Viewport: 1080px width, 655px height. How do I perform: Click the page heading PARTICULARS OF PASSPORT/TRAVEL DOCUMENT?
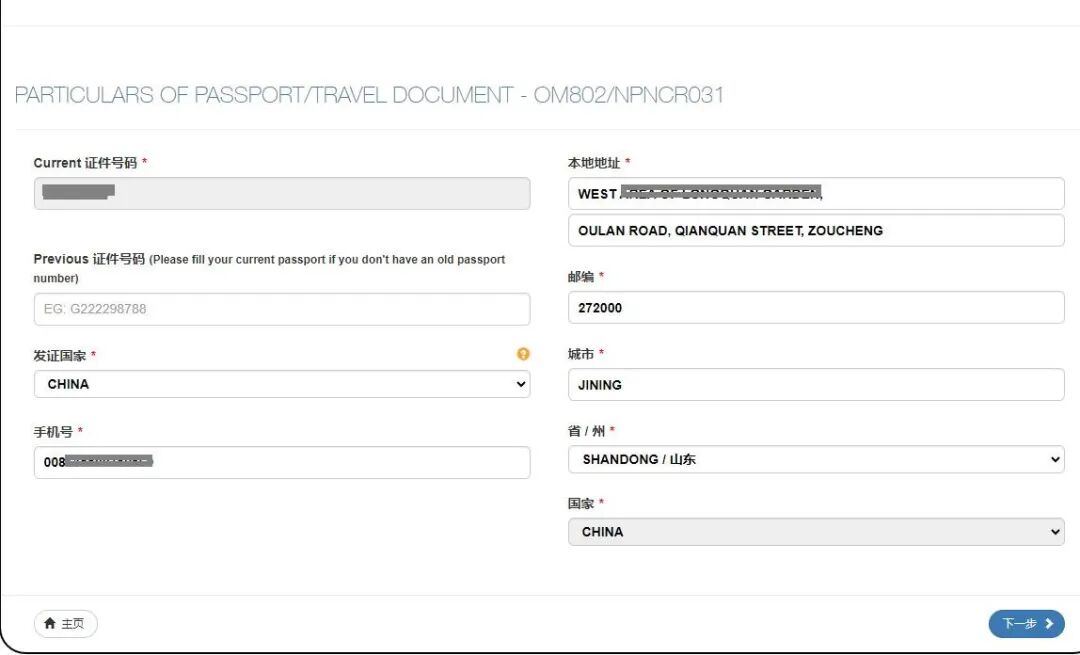pos(369,95)
